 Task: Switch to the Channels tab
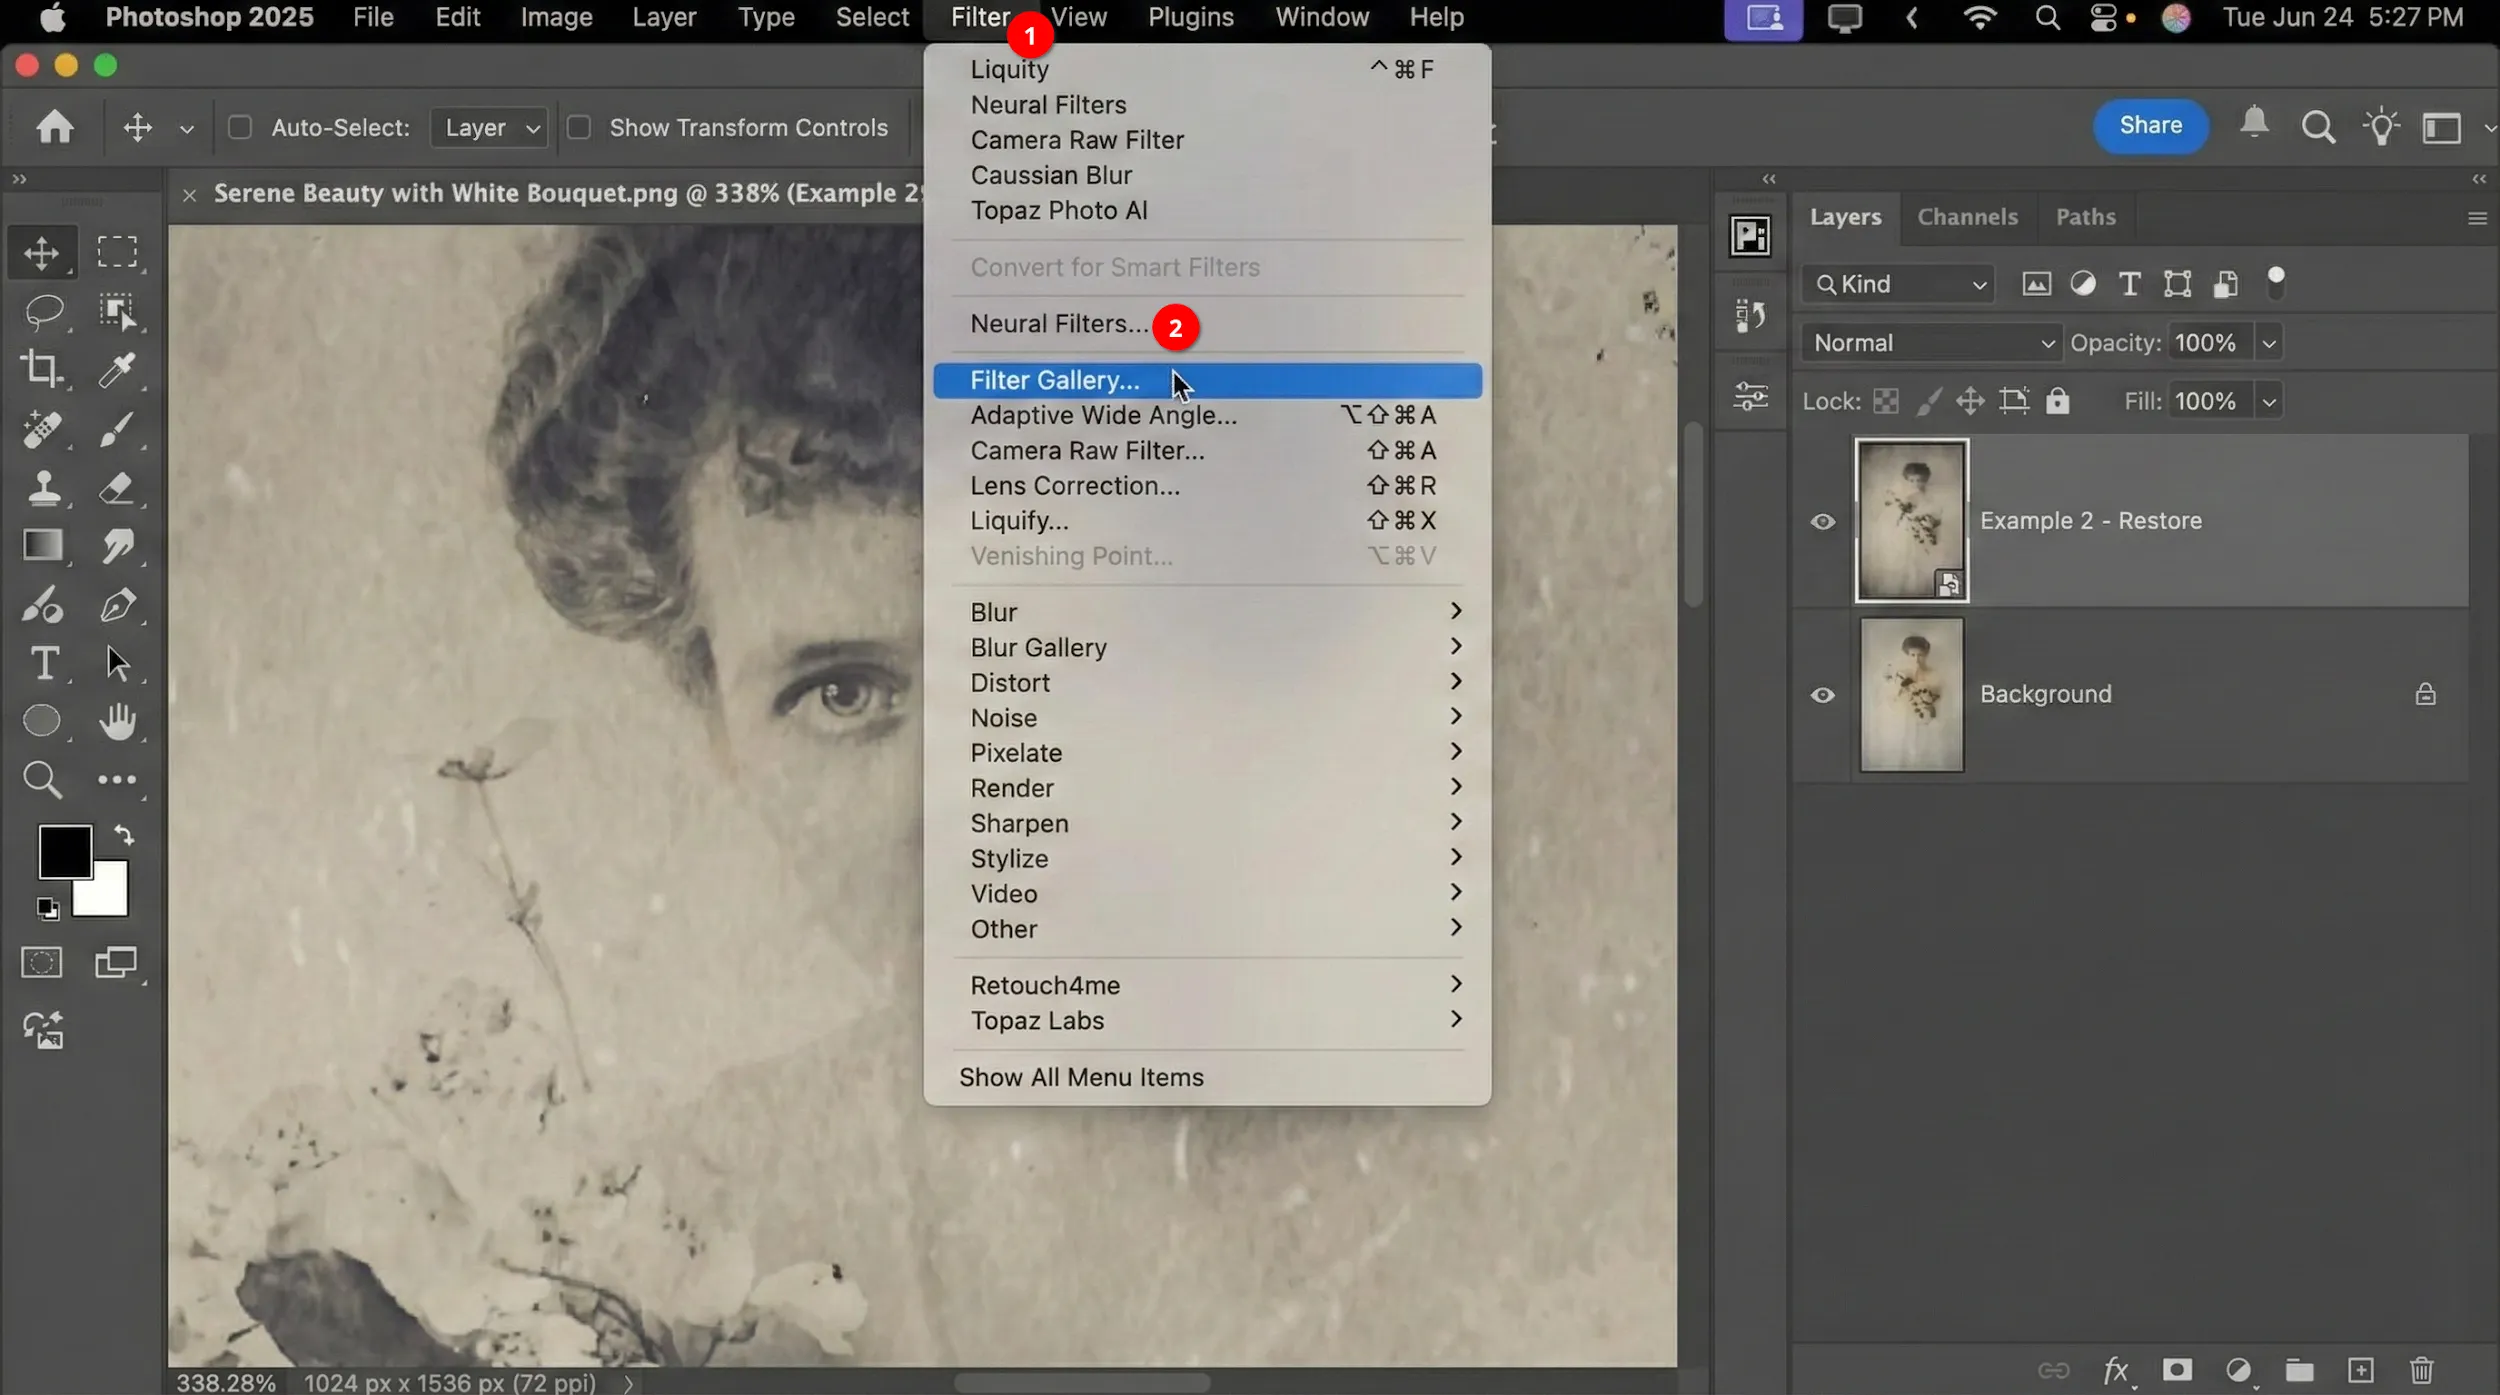[1966, 216]
